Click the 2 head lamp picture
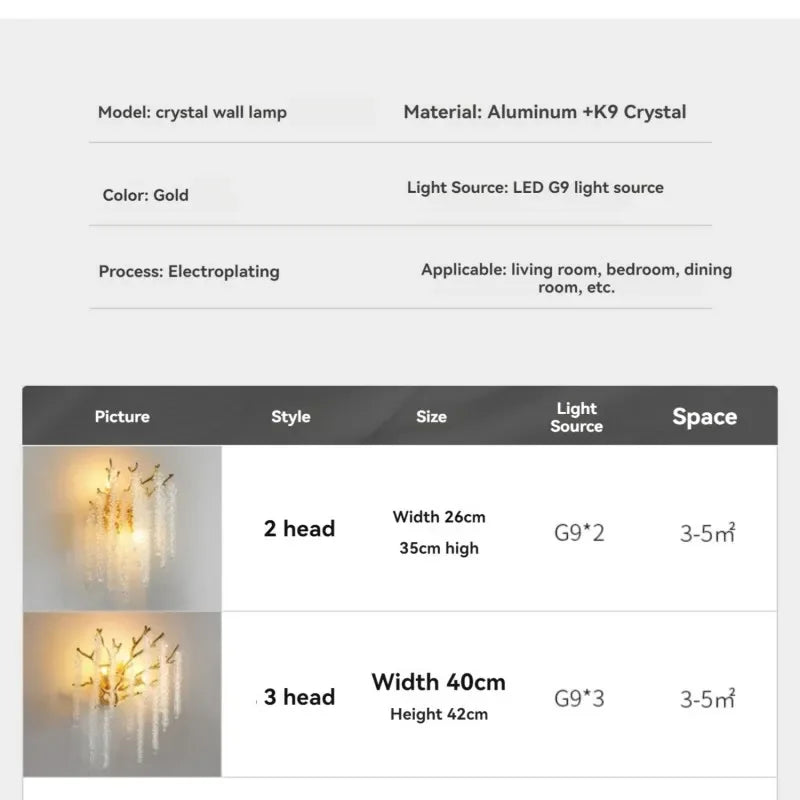The height and width of the screenshot is (800, 800). (x=122, y=528)
